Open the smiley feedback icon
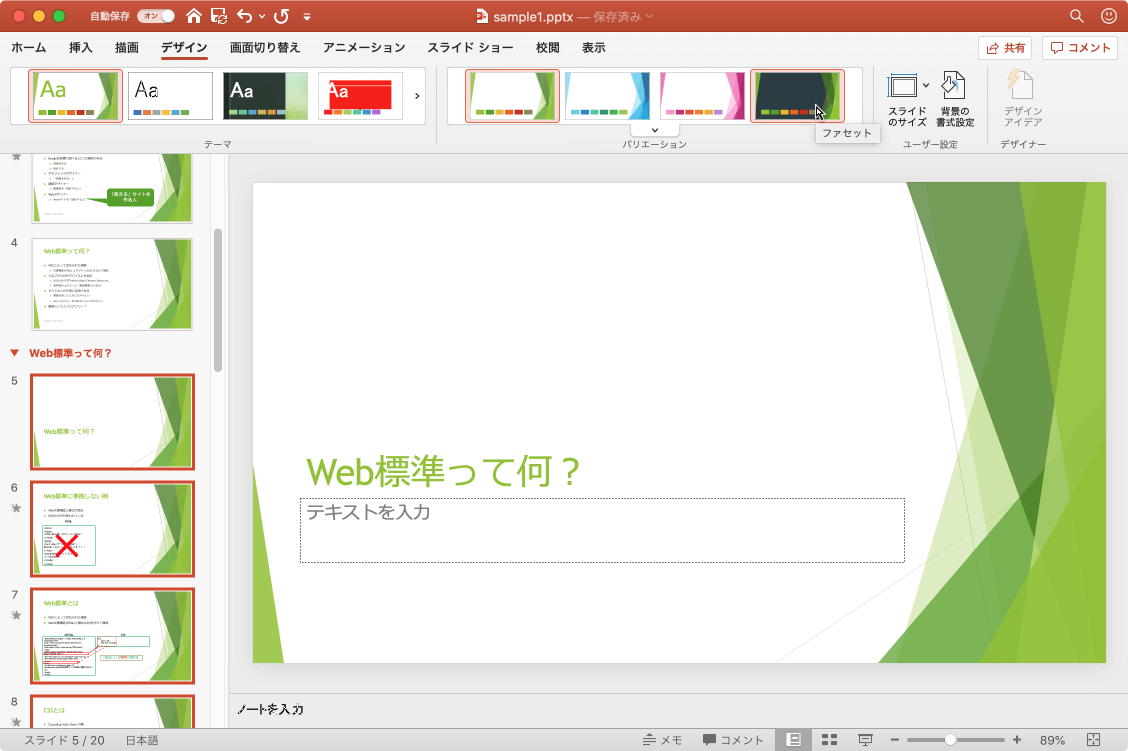The height and width of the screenshot is (751, 1128). pos(1109,16)
